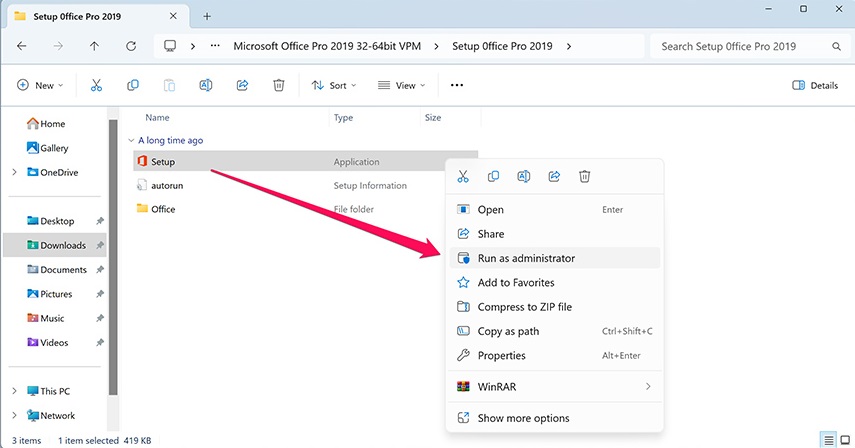The width and height of the screenshot is (855, 448).
Task: Toggle the Details pane
Action: point(814,85)
